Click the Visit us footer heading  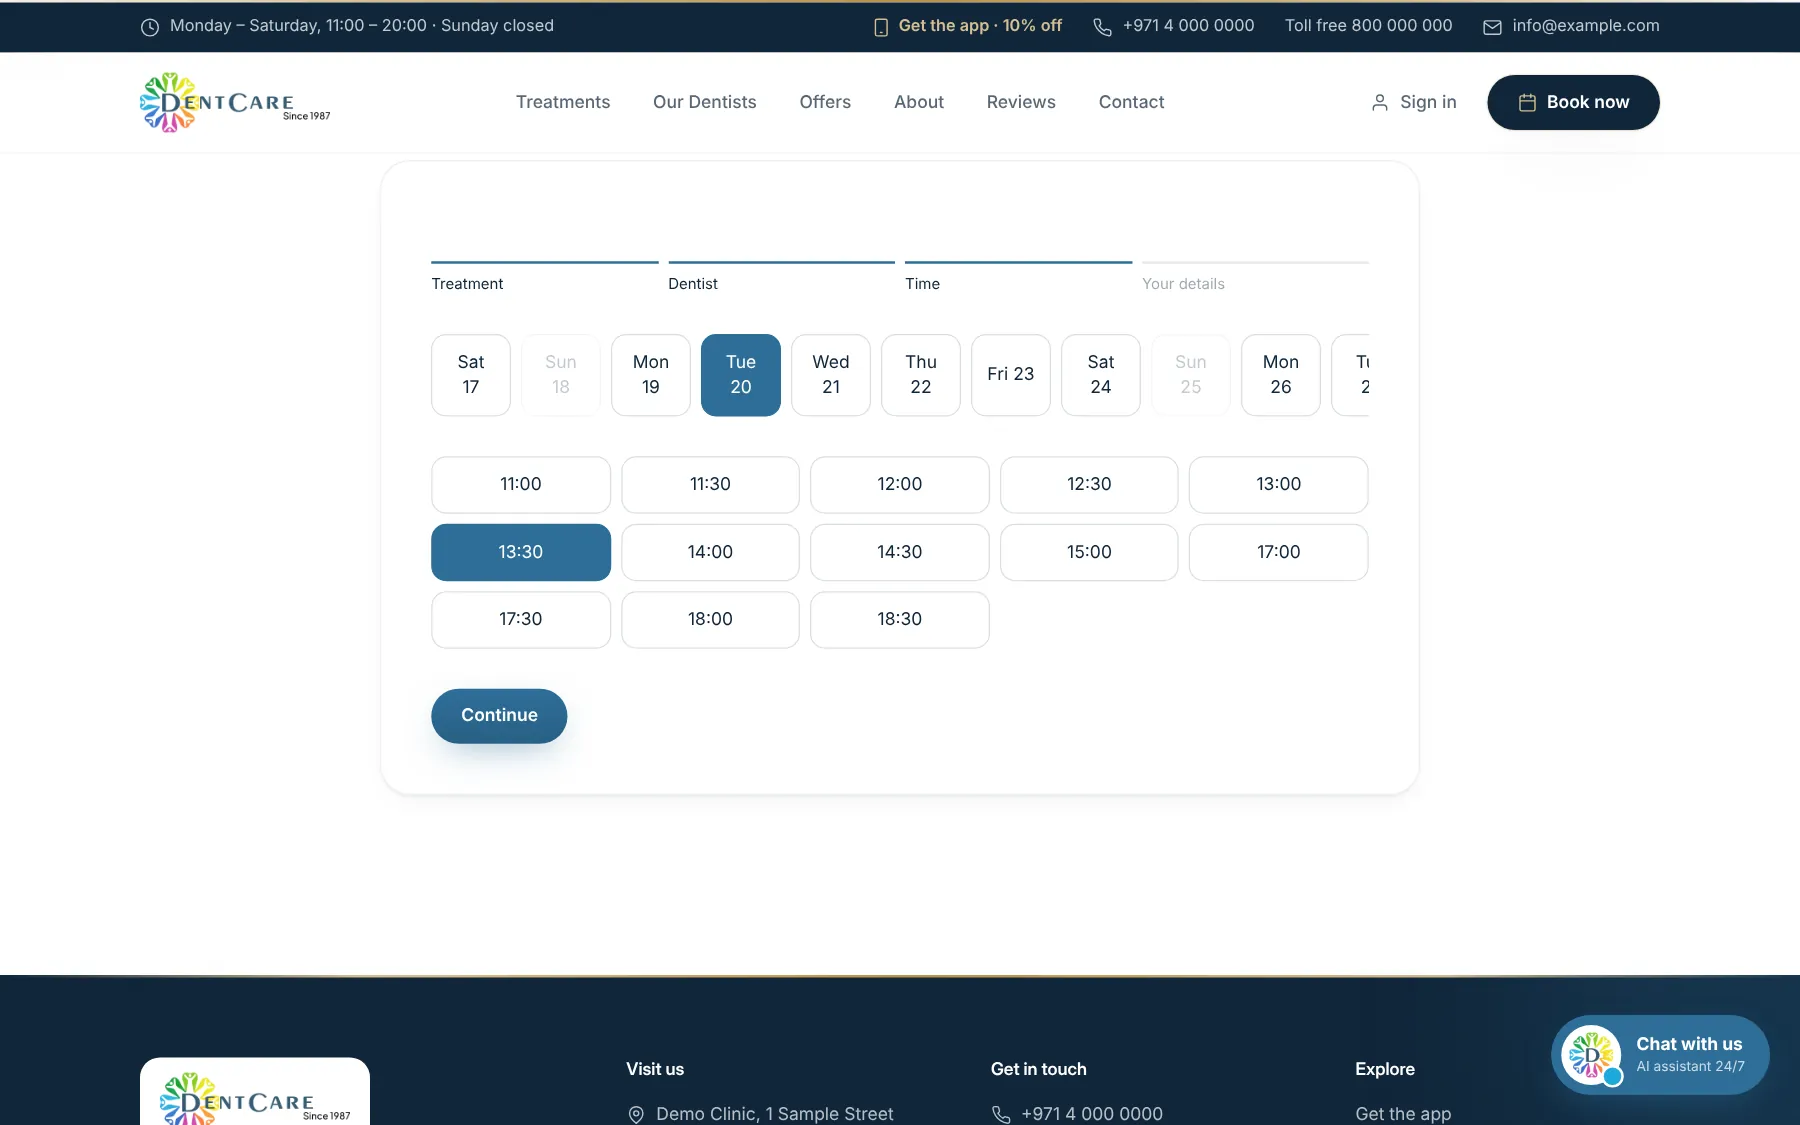click(655, 1069)
